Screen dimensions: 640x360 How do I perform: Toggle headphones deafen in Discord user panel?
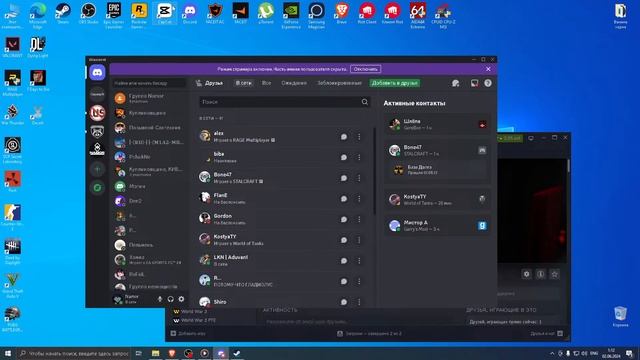(x=171, y=299)
